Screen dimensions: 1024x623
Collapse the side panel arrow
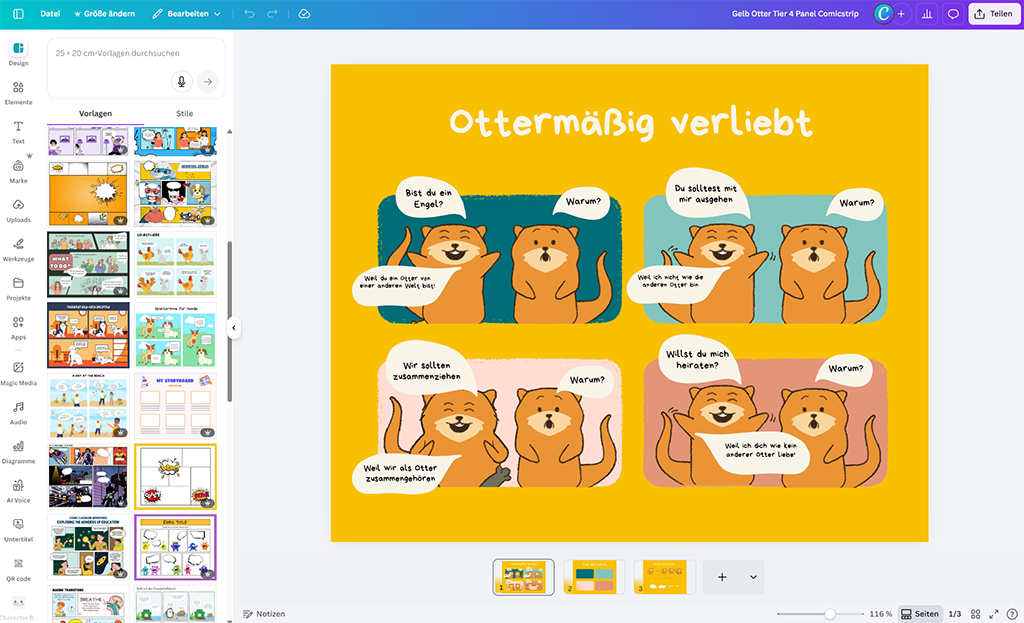tap(233, 328)
